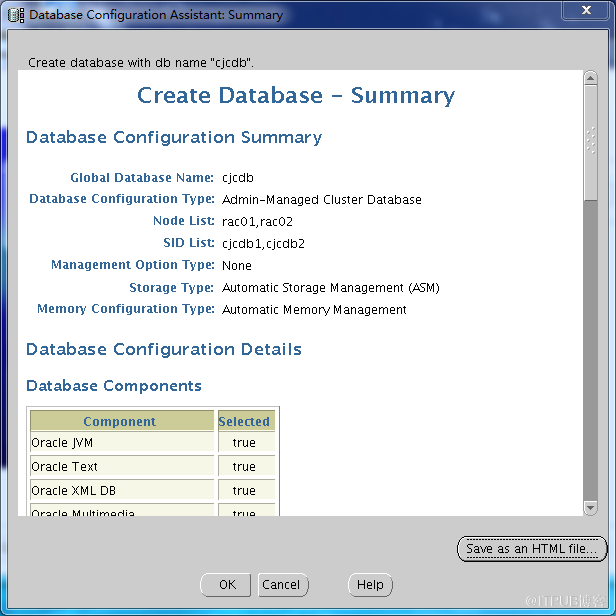The image size is (616, 616).
Task: Click the Node List value rac01,rac02
Action: [x=257, y=222]
